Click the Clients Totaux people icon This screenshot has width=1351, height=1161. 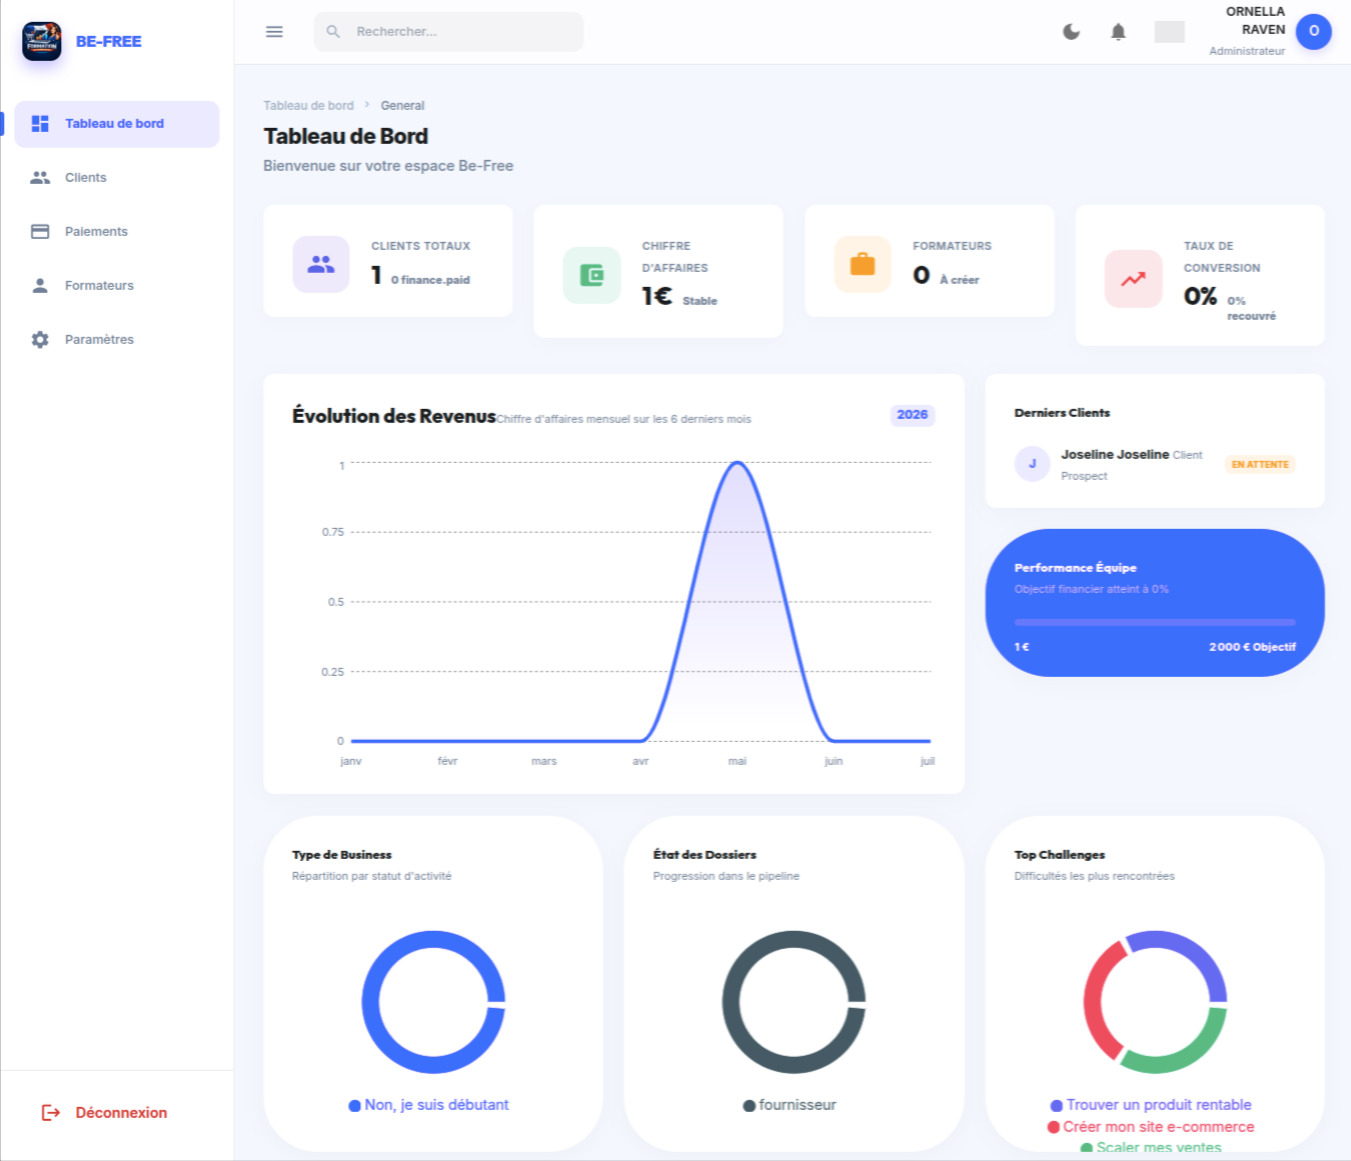[x=321, y=264]
